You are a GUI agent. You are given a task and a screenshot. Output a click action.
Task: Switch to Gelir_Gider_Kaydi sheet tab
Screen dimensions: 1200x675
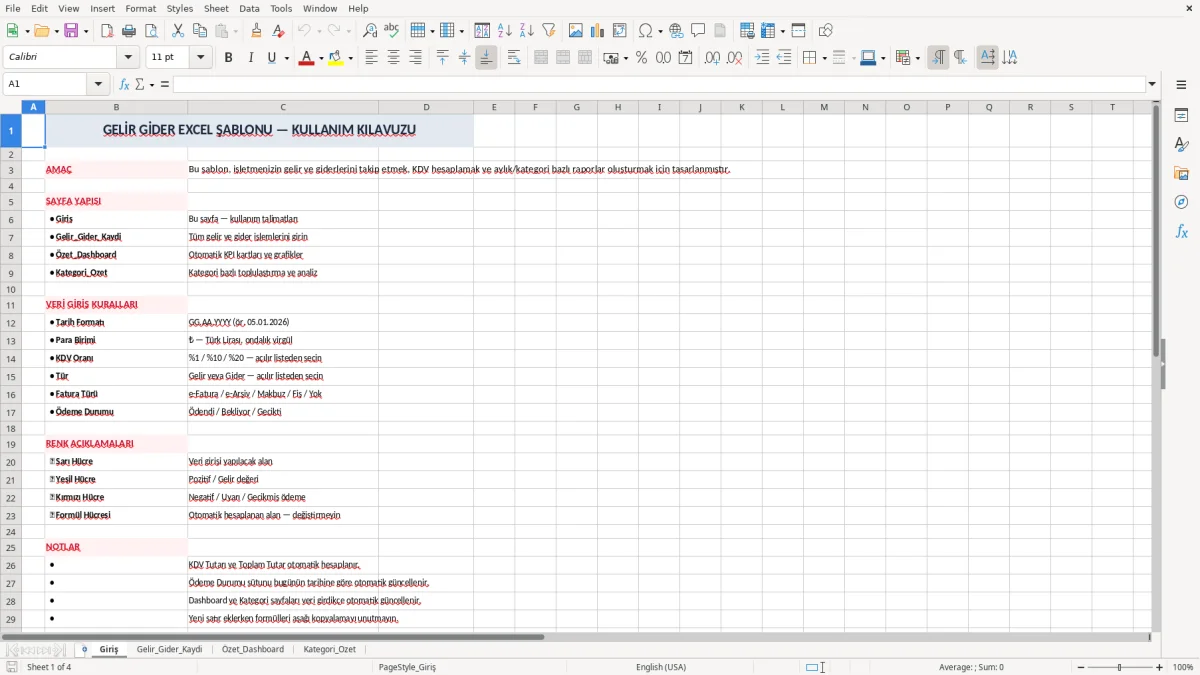pyautogui.click(x=170, y=650)
